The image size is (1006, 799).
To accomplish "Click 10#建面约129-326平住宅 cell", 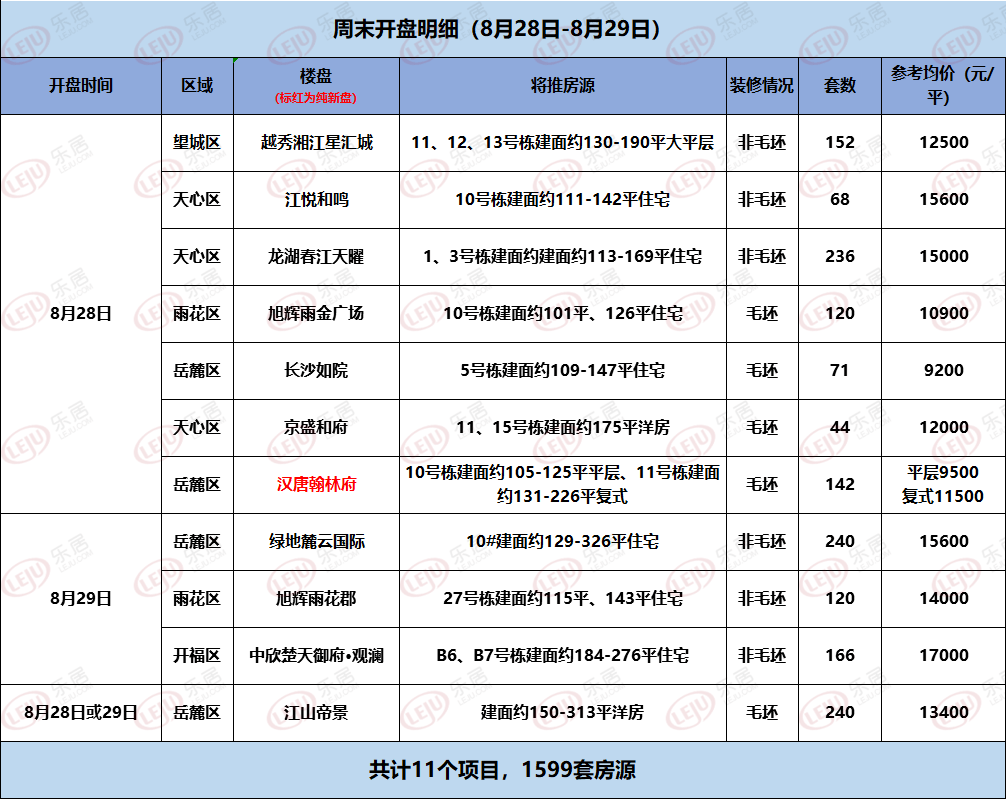I will pos(563,542).
